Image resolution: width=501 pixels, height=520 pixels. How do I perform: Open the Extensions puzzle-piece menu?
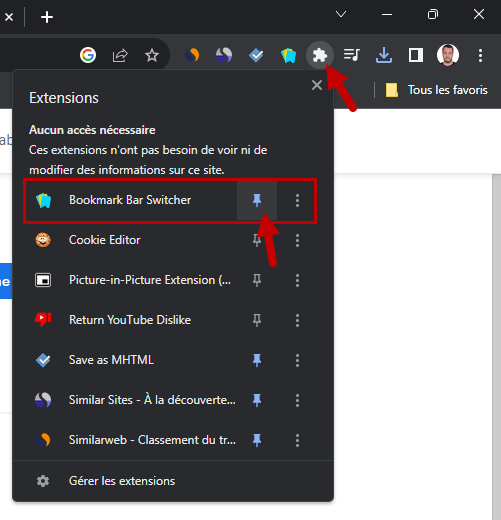(320, 55)
